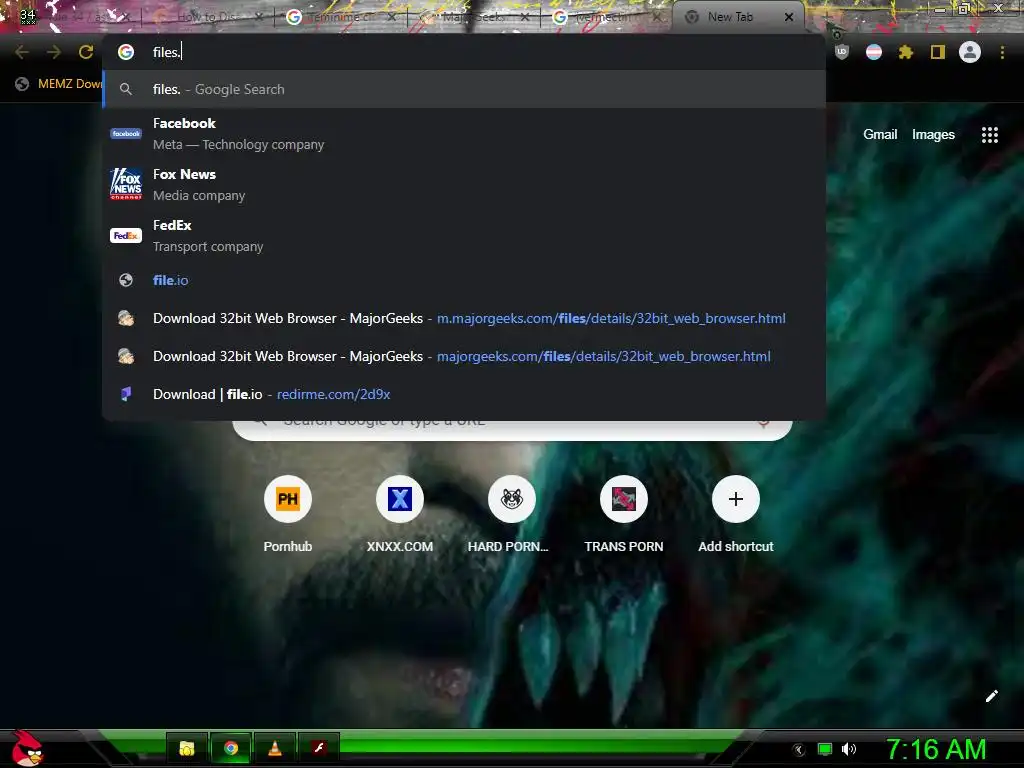This screenshot has height=768, width=1024.
Task: Choose the Facebook suggestion row
Action: point(464,133)
